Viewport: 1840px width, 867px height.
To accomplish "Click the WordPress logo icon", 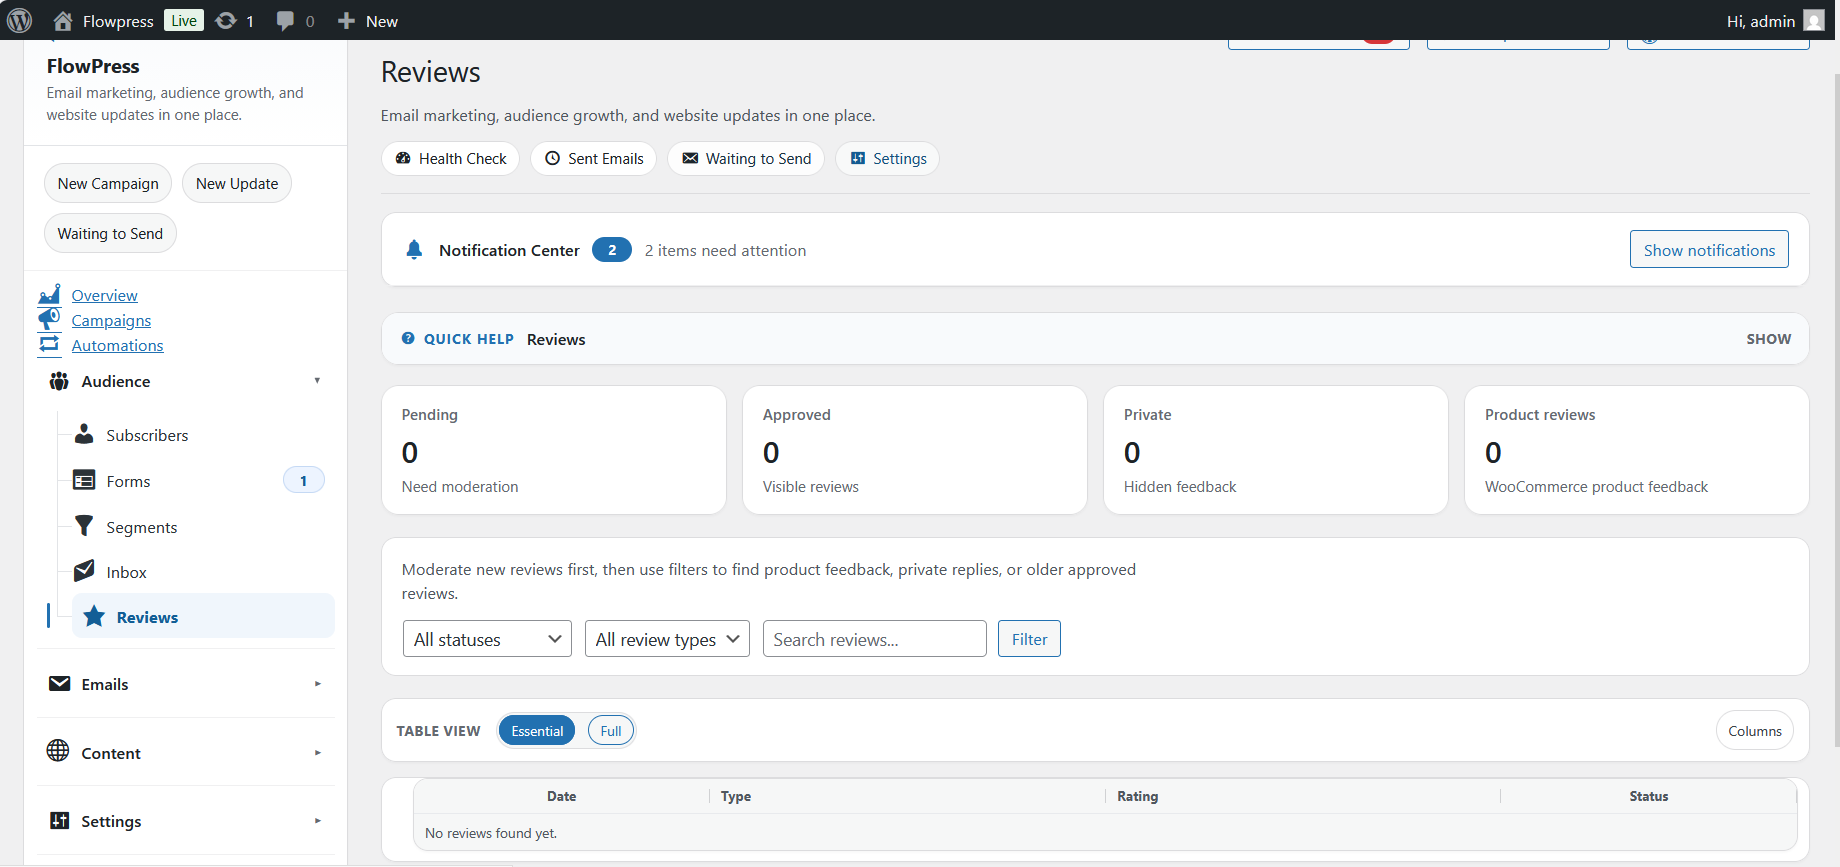I will click(x=20, y=20).
